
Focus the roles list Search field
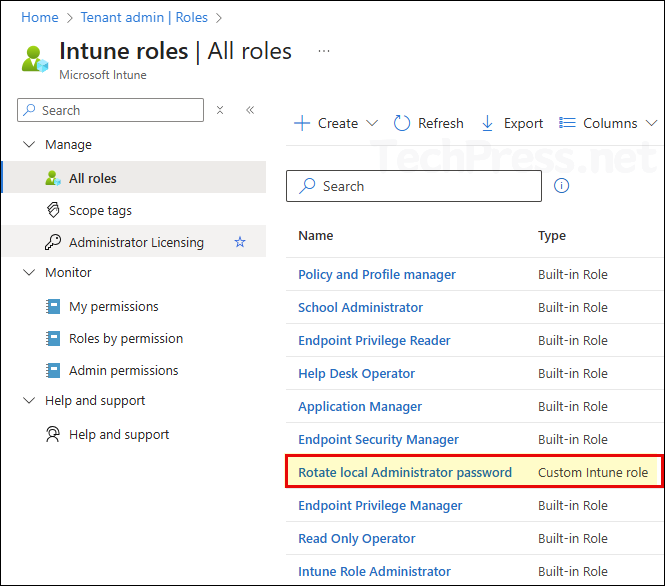pos(414,186)
